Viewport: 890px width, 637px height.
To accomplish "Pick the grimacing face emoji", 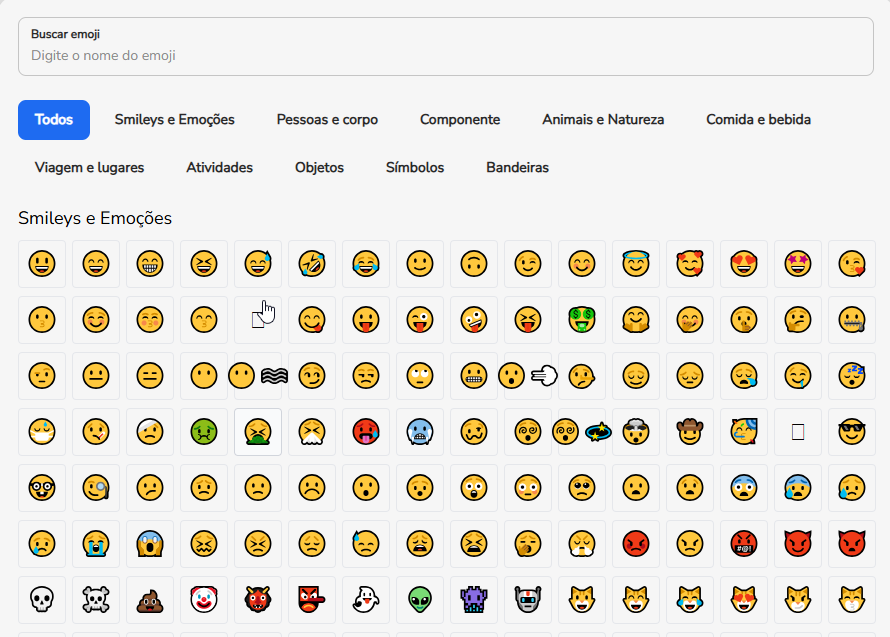I will point(474,376).
